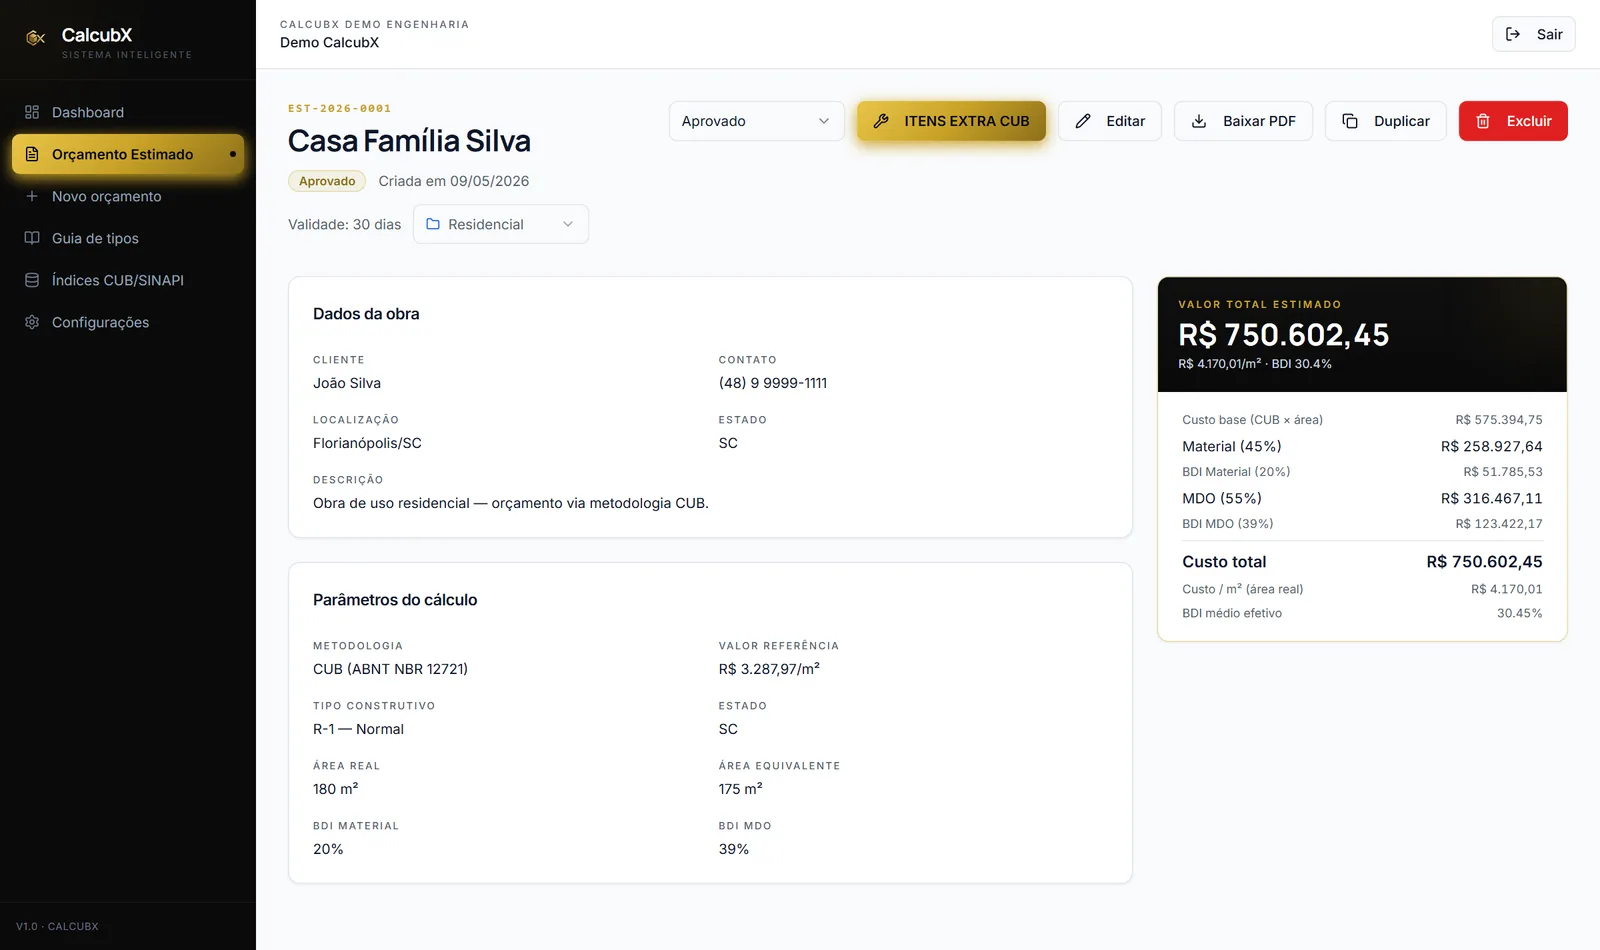Click the MDO (55%) amount R$ 316.467,11
Viewport: 1600px width, 950px height.
[1492, 498]
